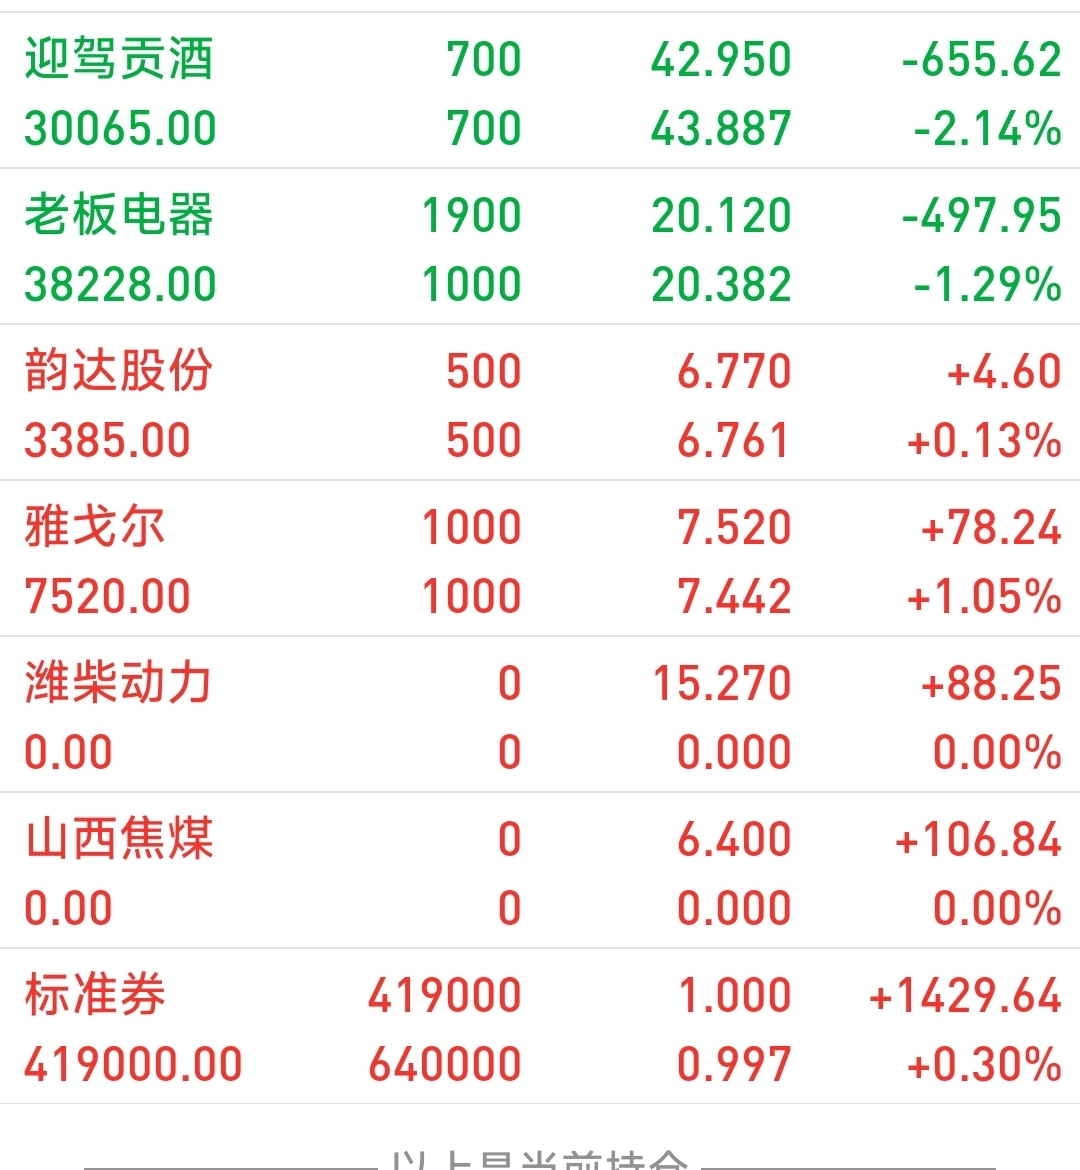The width and height of the screenshot is (1080, 1170).
Task: Select the 潍柴动力 holding row
Action: pyautogui.click(x=540, y=715)
